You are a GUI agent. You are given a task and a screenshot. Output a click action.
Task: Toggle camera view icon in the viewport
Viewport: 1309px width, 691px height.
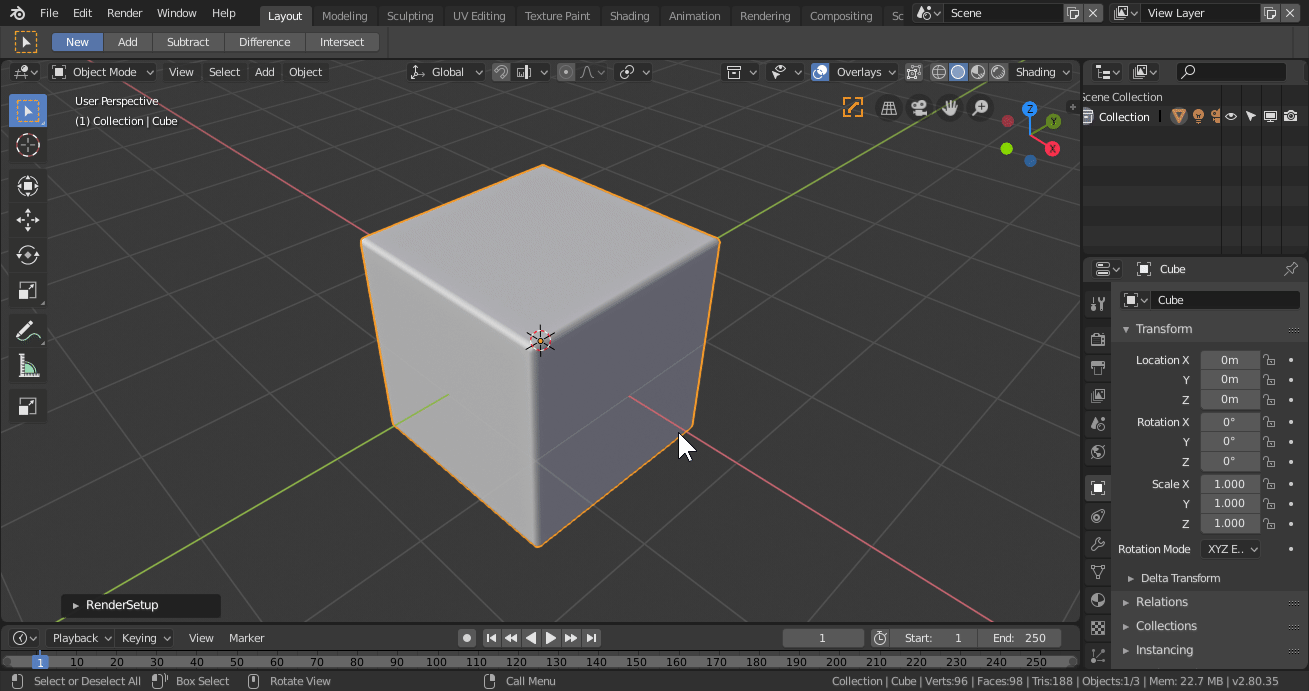click(918, 108)
